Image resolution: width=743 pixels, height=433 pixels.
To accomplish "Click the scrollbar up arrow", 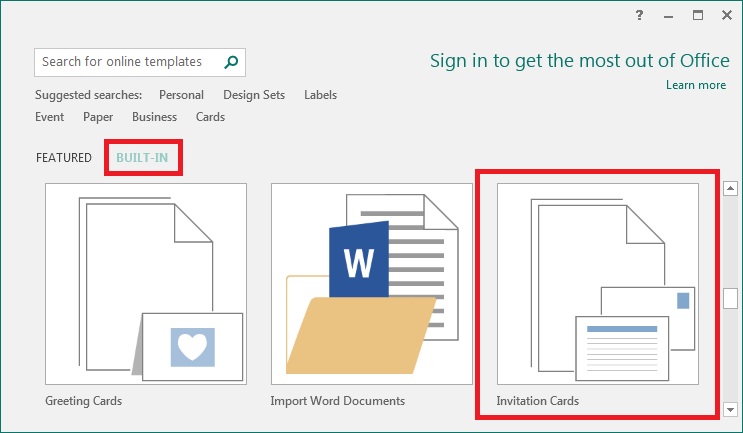I will click(x=730, y=188).
